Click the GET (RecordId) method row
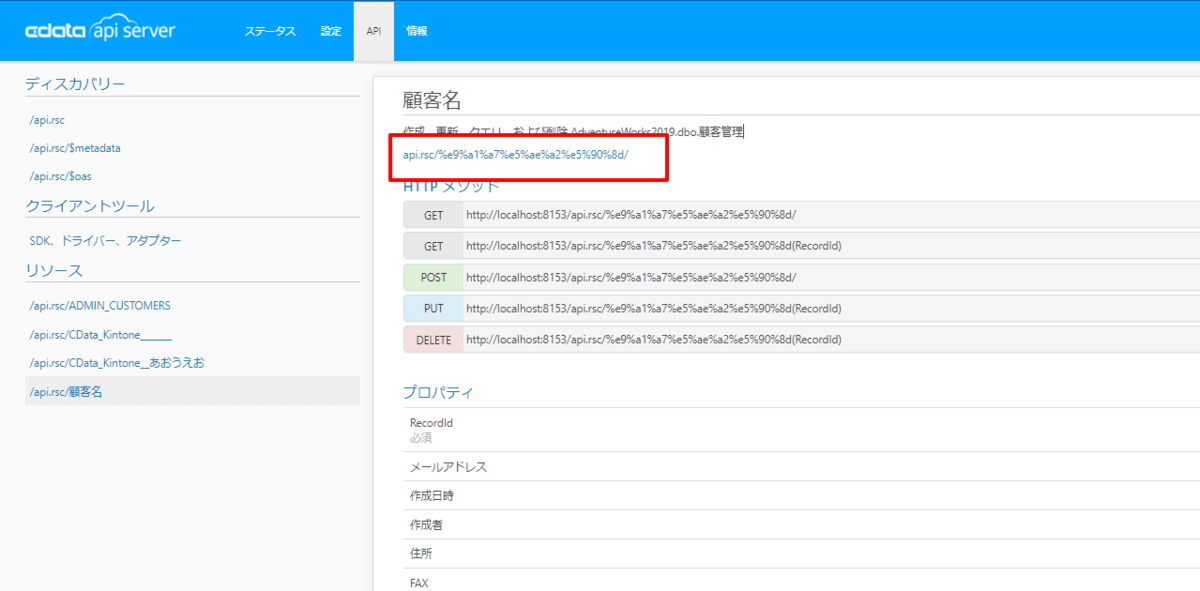 (x=801, y=246)
